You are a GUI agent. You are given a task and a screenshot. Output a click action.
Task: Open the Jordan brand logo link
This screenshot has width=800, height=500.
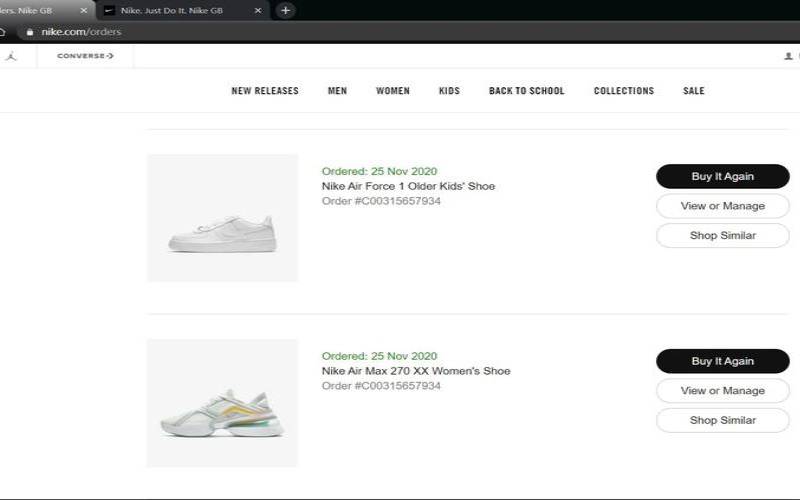[x=12, y=56]
